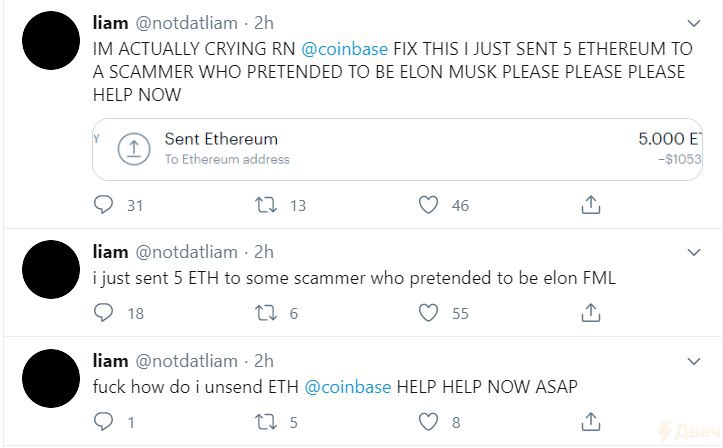The image size is (723, 448).
Task: Share the Sent Ethereum tweet
Action: click(591, 205)
